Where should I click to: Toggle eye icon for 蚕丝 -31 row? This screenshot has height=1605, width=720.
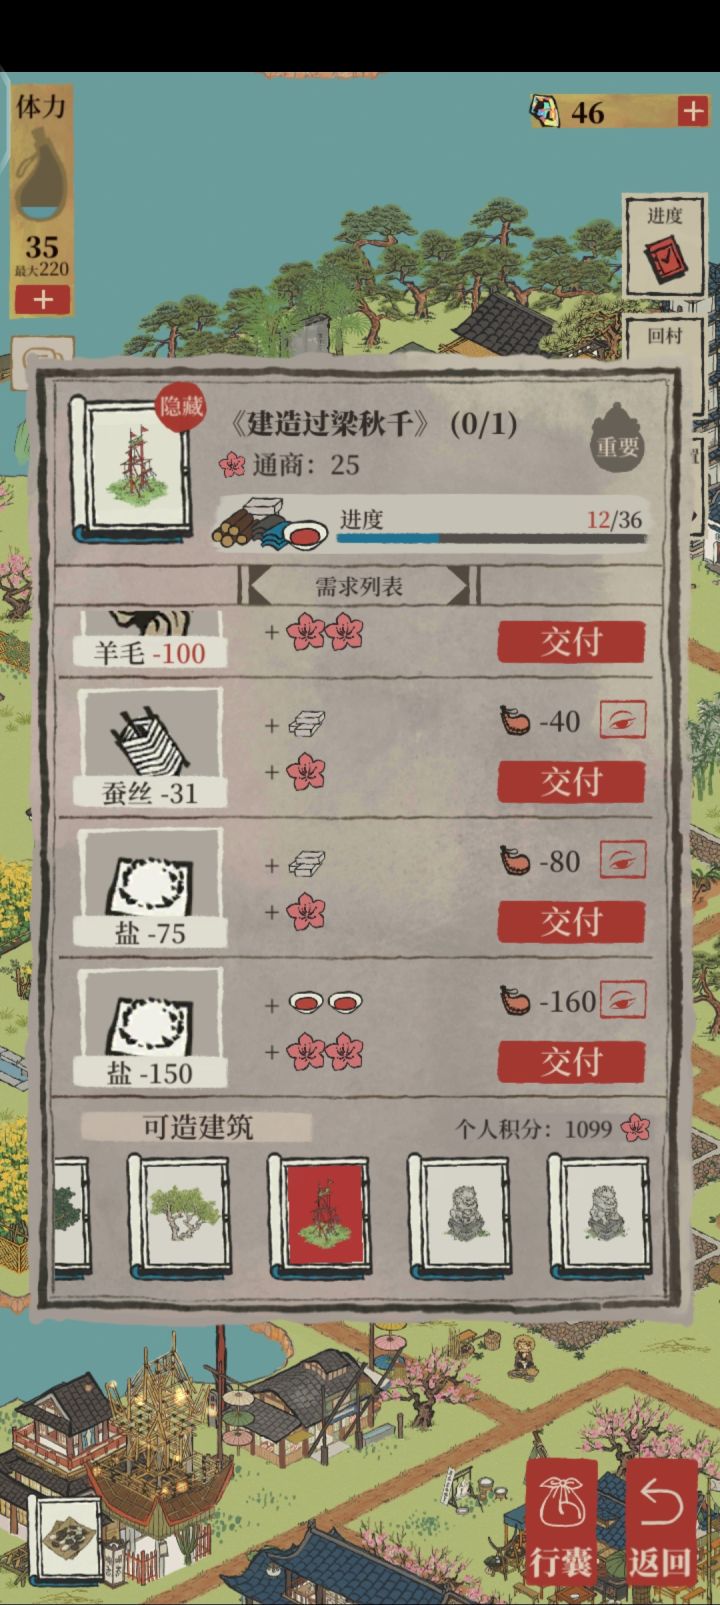click(x=623, y=720)
